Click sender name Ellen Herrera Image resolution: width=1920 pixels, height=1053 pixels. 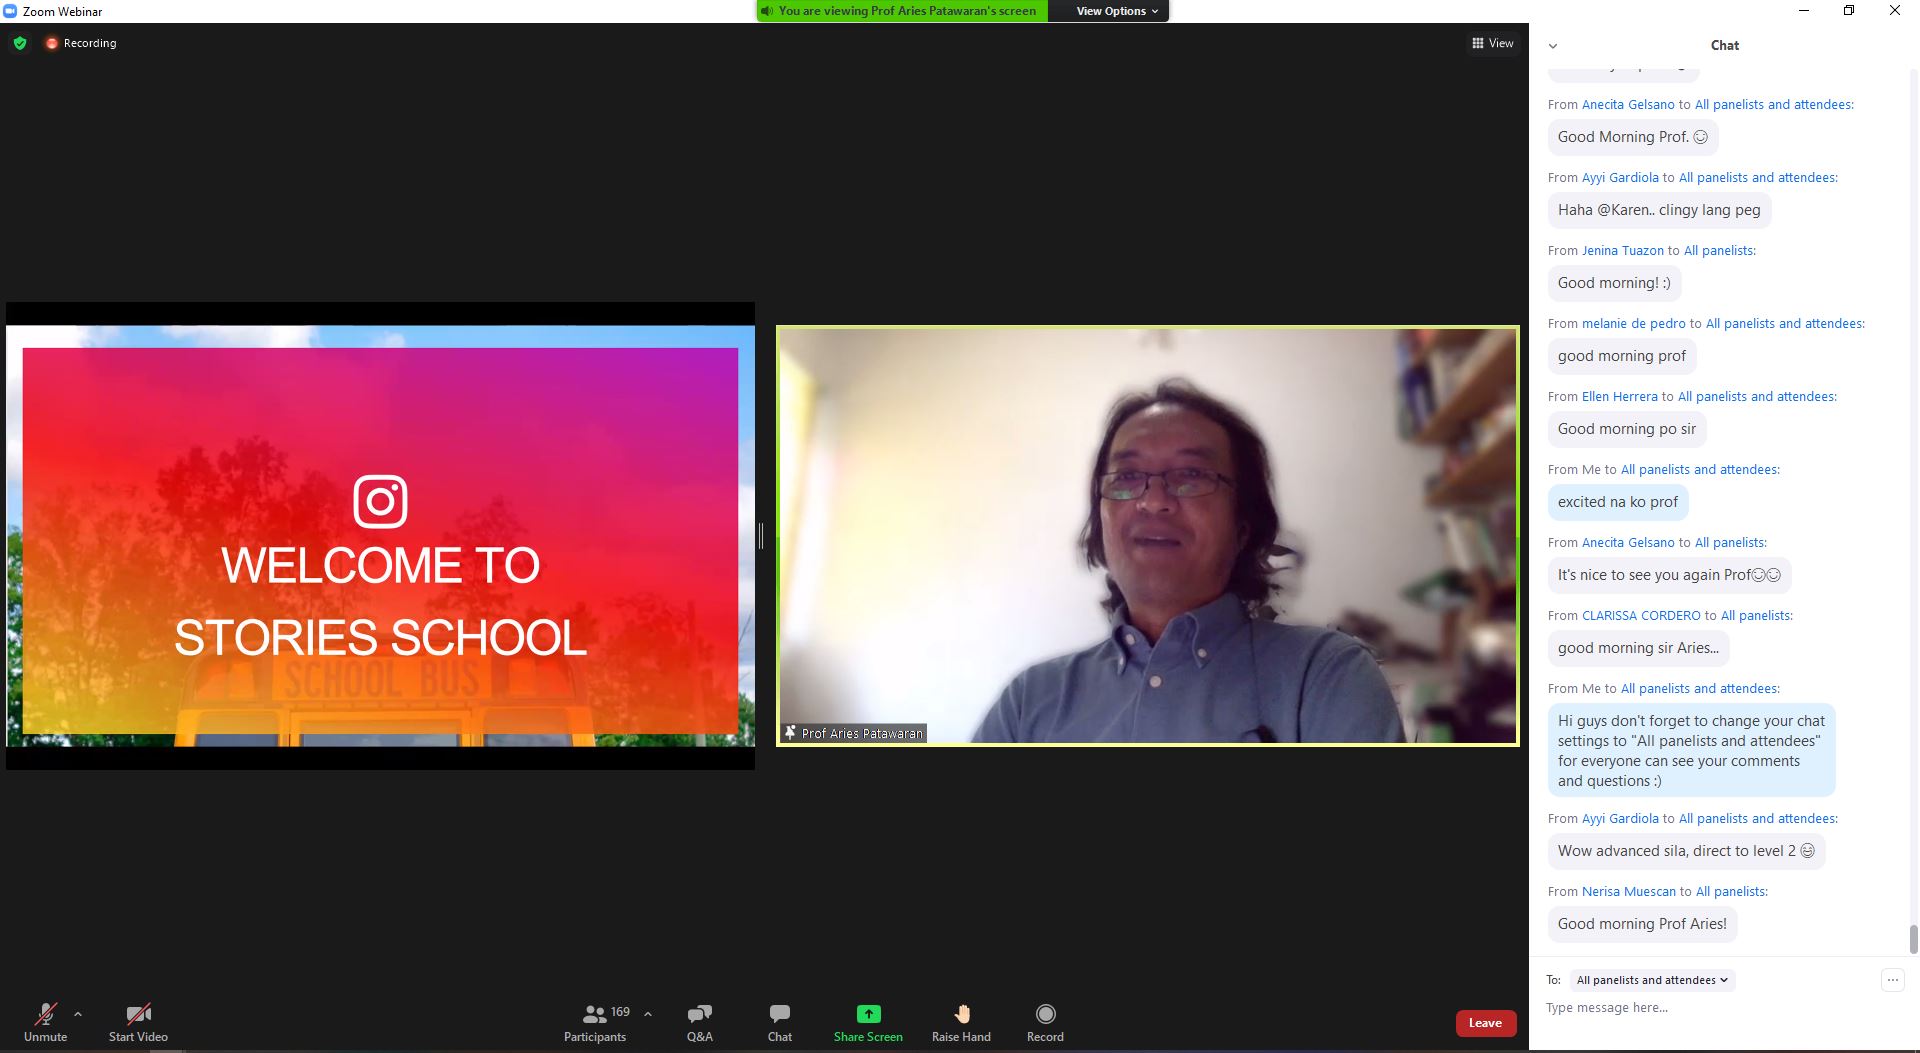pos(1619,397)
